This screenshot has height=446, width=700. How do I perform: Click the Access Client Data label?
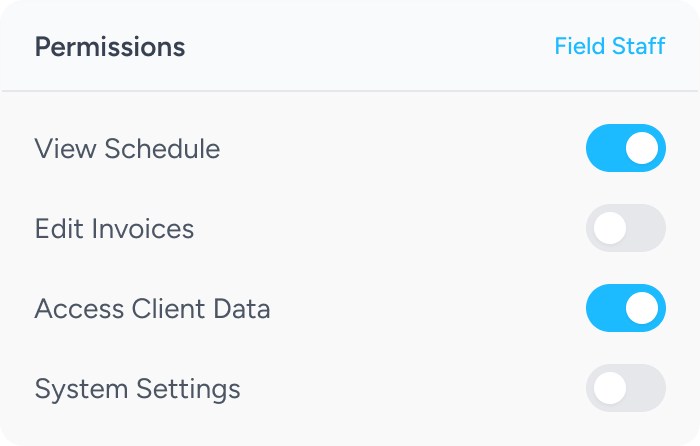coord(152,309)
